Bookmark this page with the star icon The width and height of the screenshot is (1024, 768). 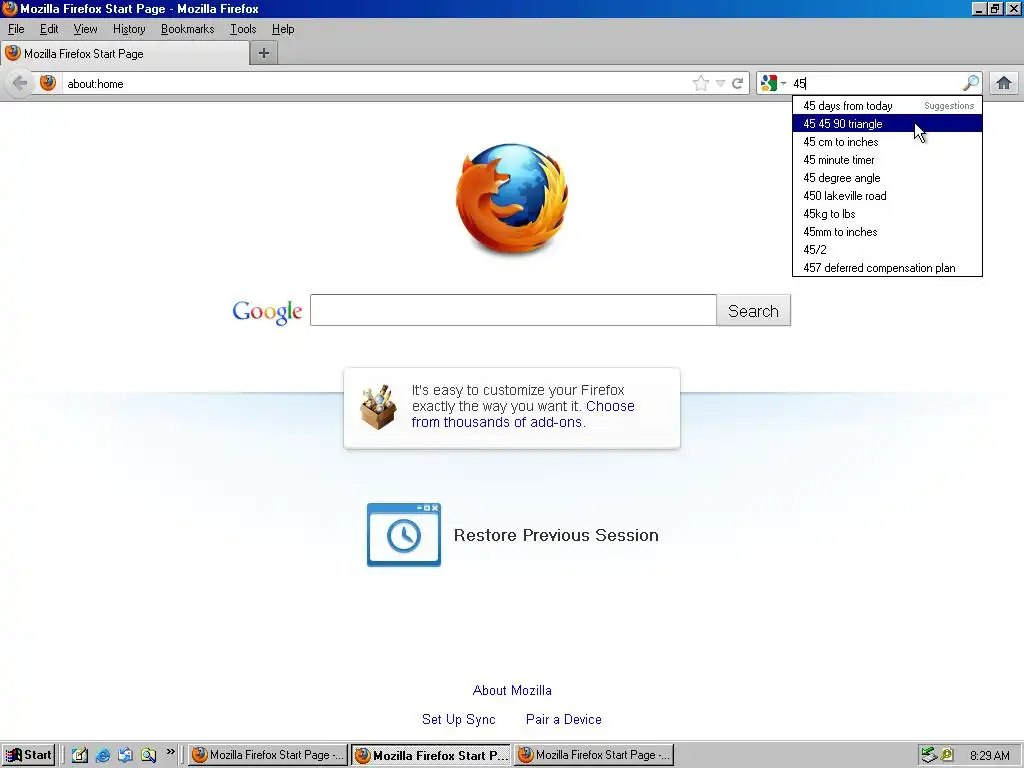(701, 83)
